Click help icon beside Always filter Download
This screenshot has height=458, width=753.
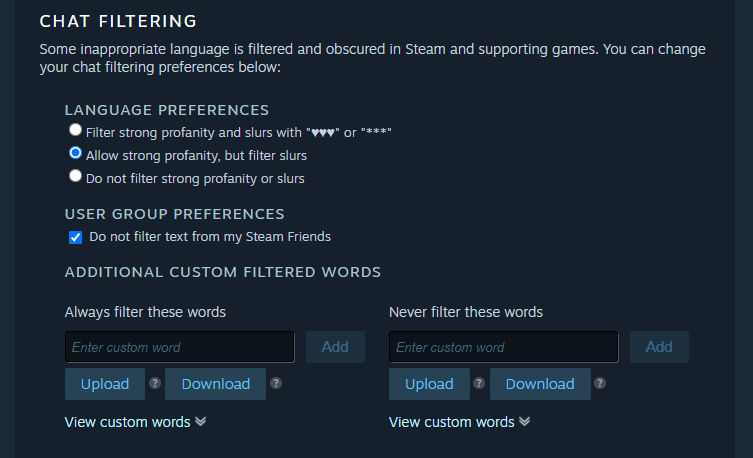coord(276,383)
